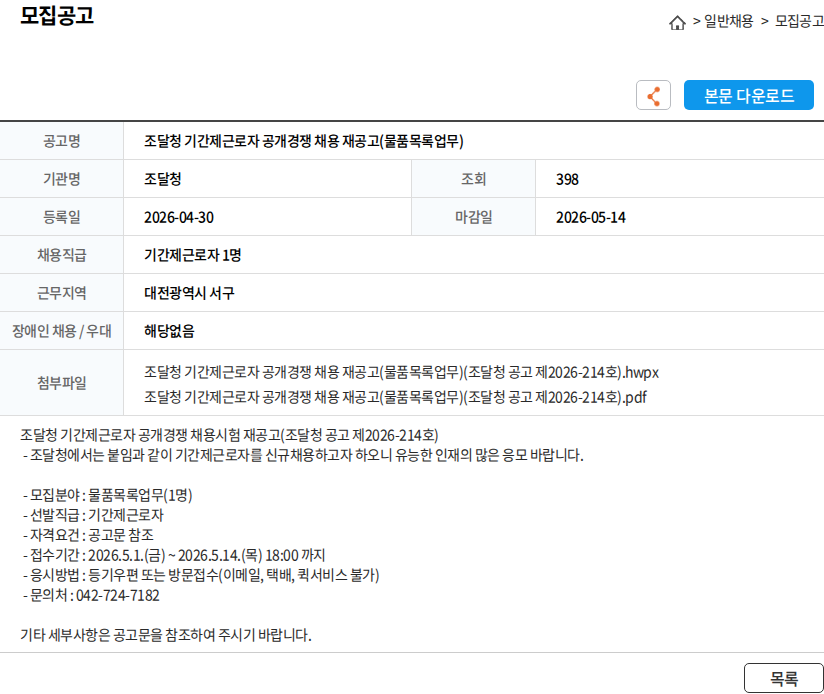Select the 자격요건 : 공고문 참조 line

pos(88,535)
